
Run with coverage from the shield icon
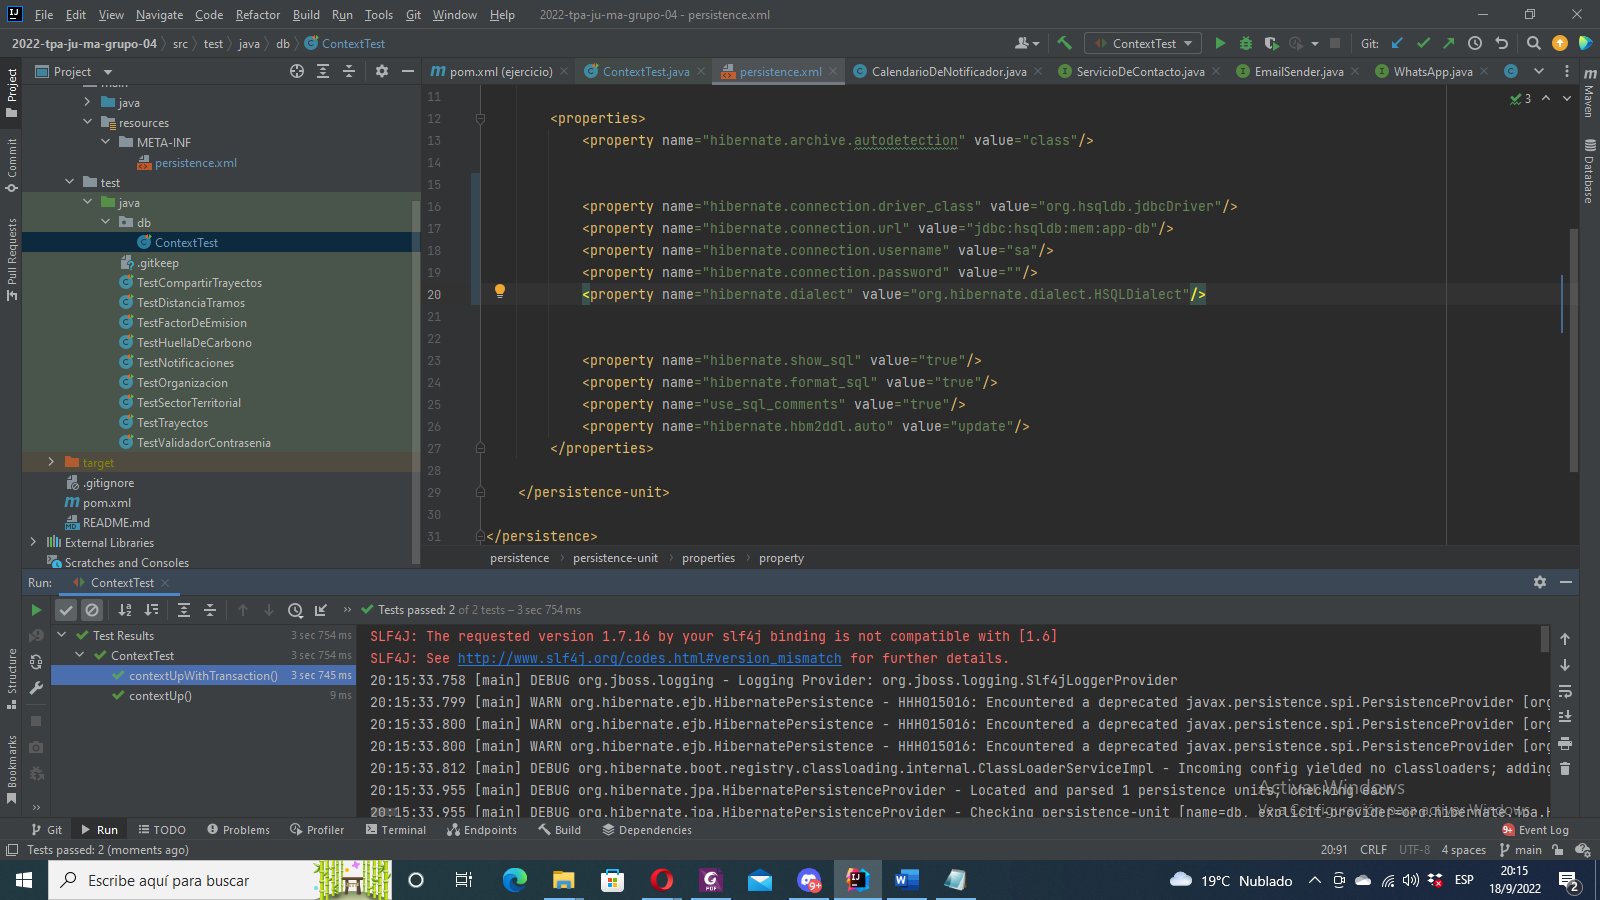click(1271, 43)
